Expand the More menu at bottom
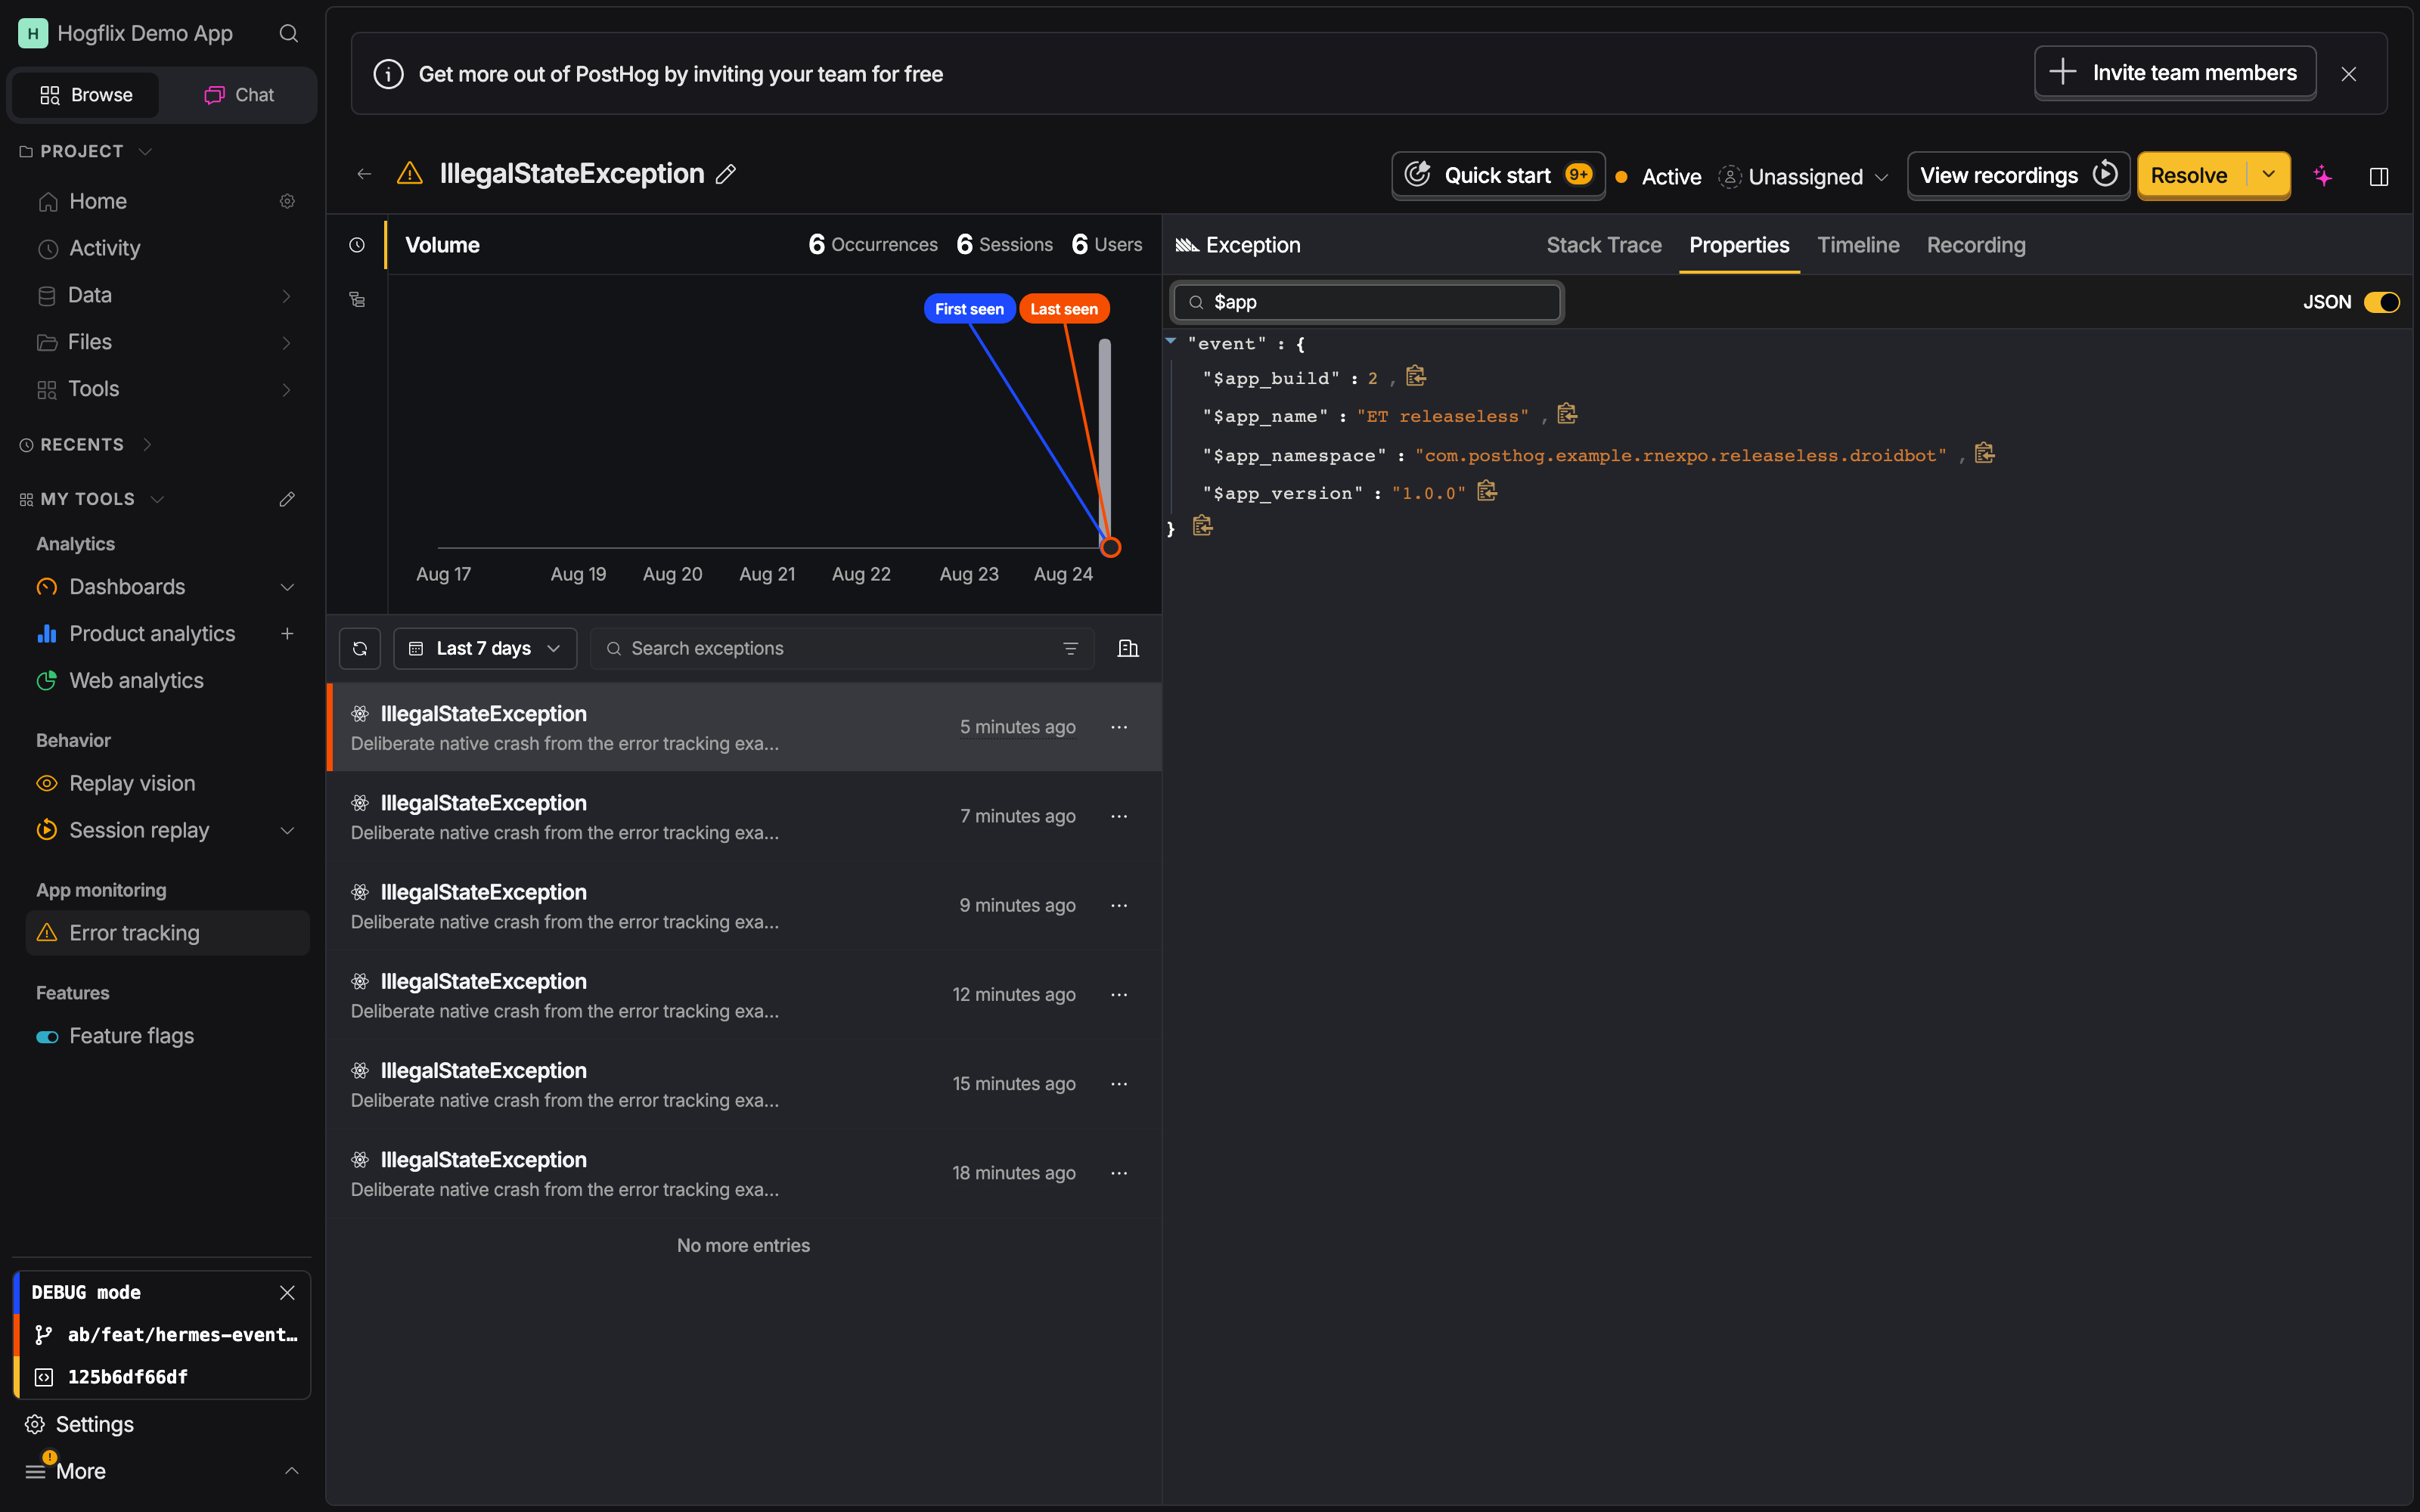2420x1512 pixels. click(162, 1470)
